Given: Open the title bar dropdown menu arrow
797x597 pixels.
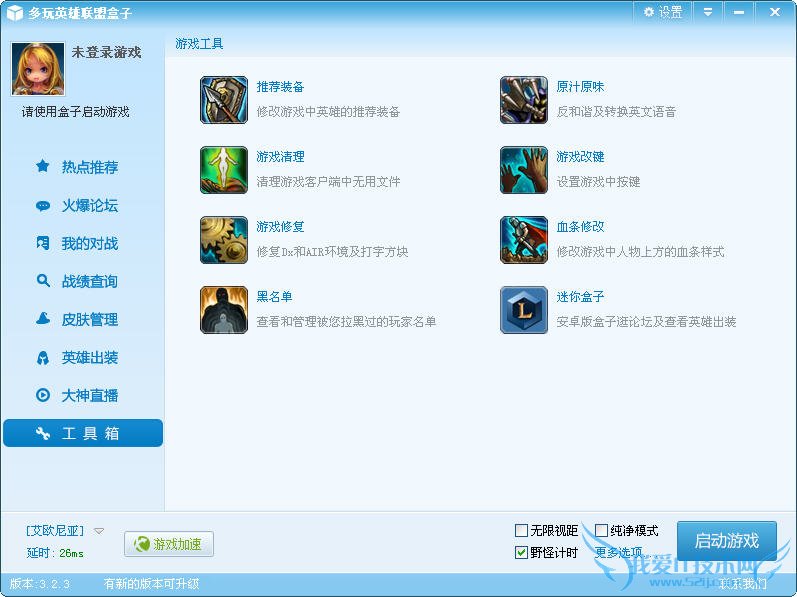Looking at the screenshot, I should click(x=708, y=12).
